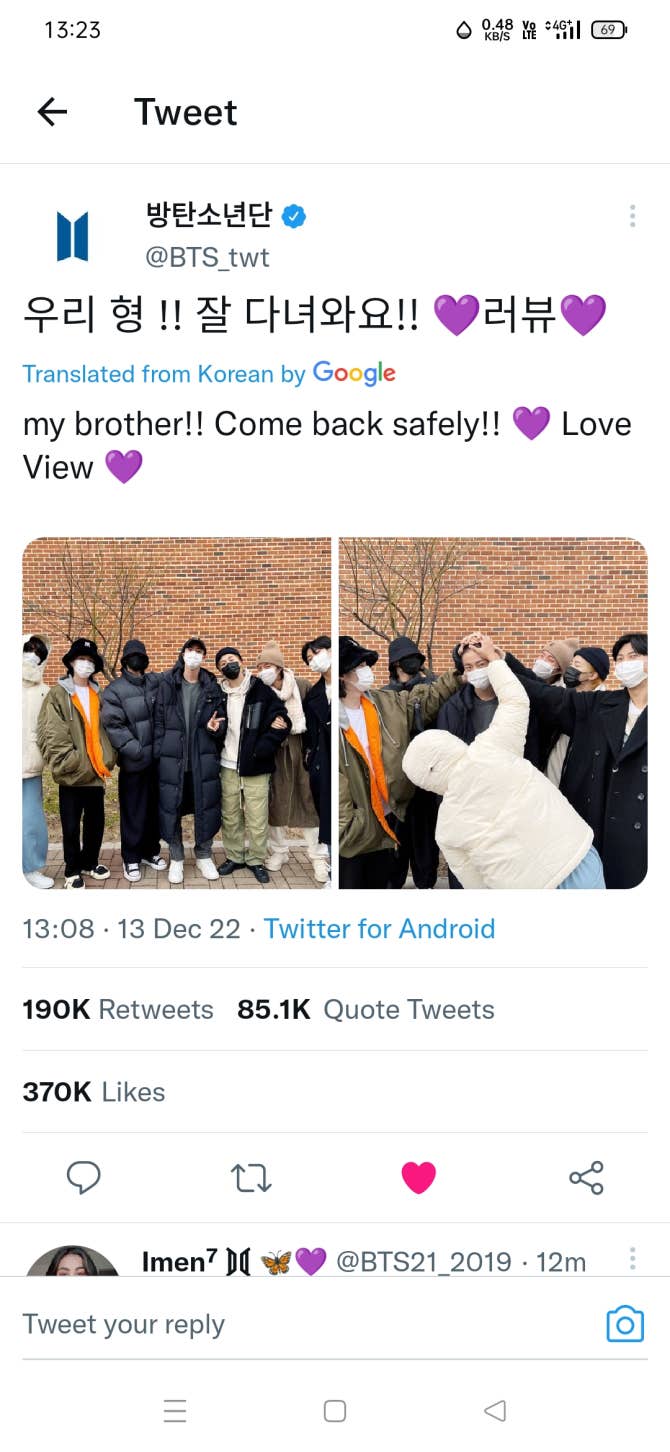Open the 'Twitter for Android' source link

pos(379,929)
